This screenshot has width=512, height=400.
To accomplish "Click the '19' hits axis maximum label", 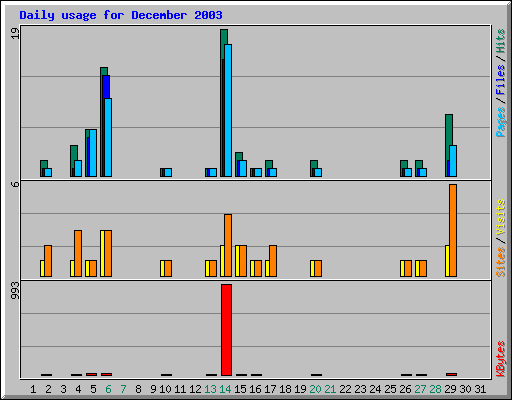I will [15, 33].
